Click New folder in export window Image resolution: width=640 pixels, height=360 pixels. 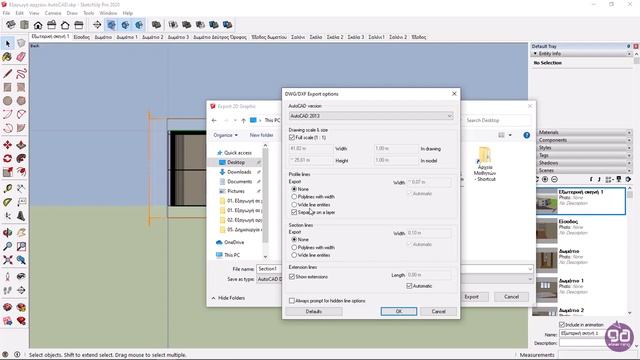pyautogui.click(x=261, y=135)
